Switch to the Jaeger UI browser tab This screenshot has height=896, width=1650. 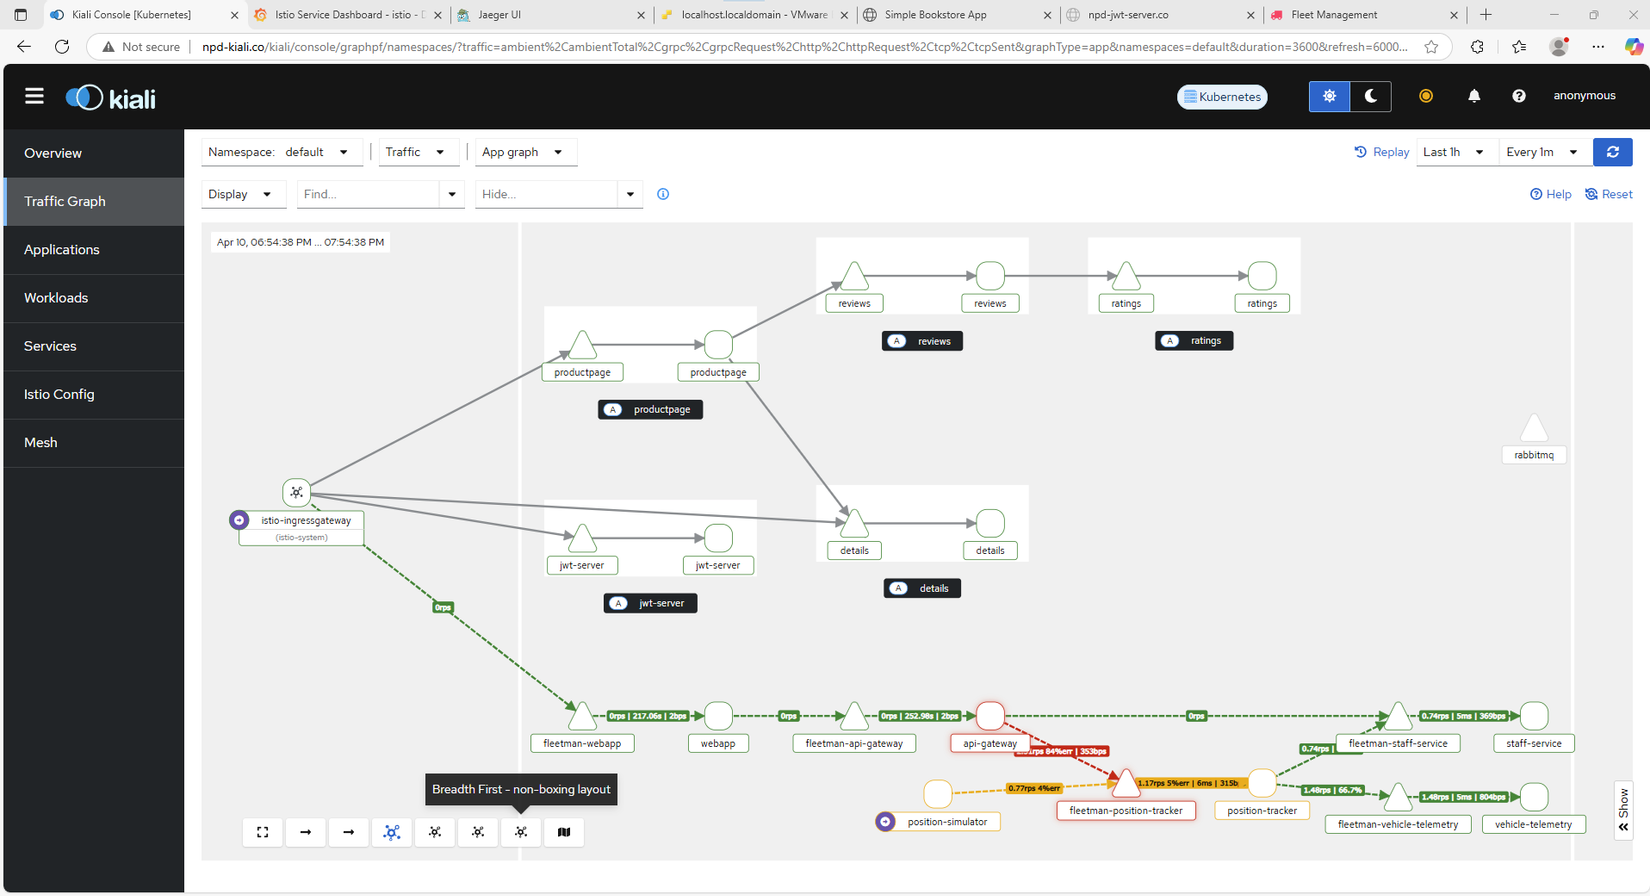551,15
